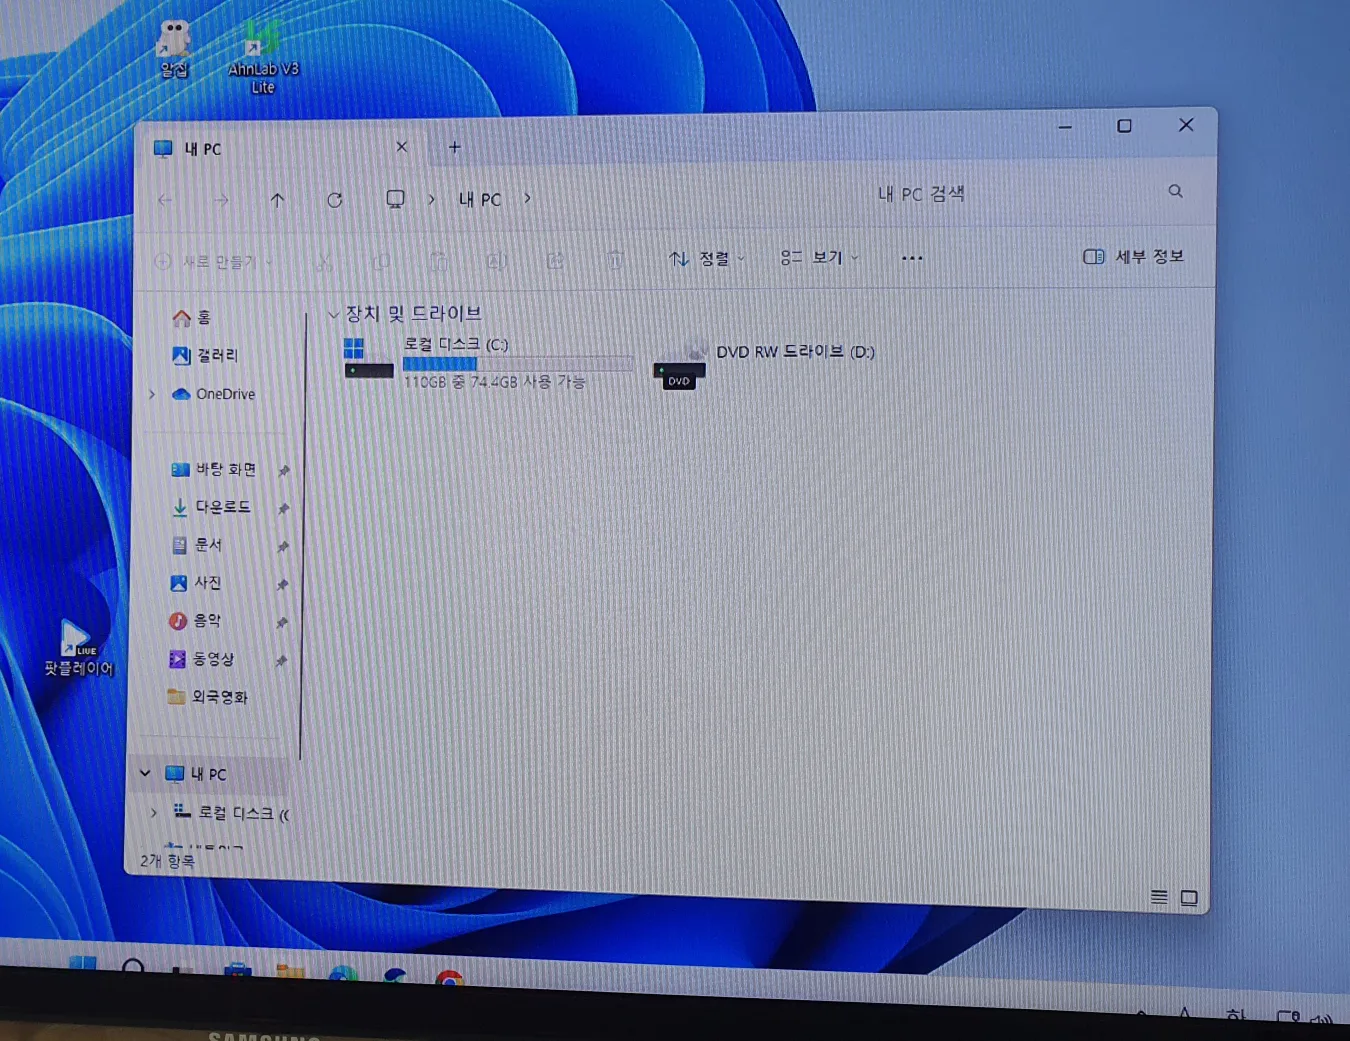Click the File Explorer taskbar icon
The image size is (1350, 1041).
point(290,972)
